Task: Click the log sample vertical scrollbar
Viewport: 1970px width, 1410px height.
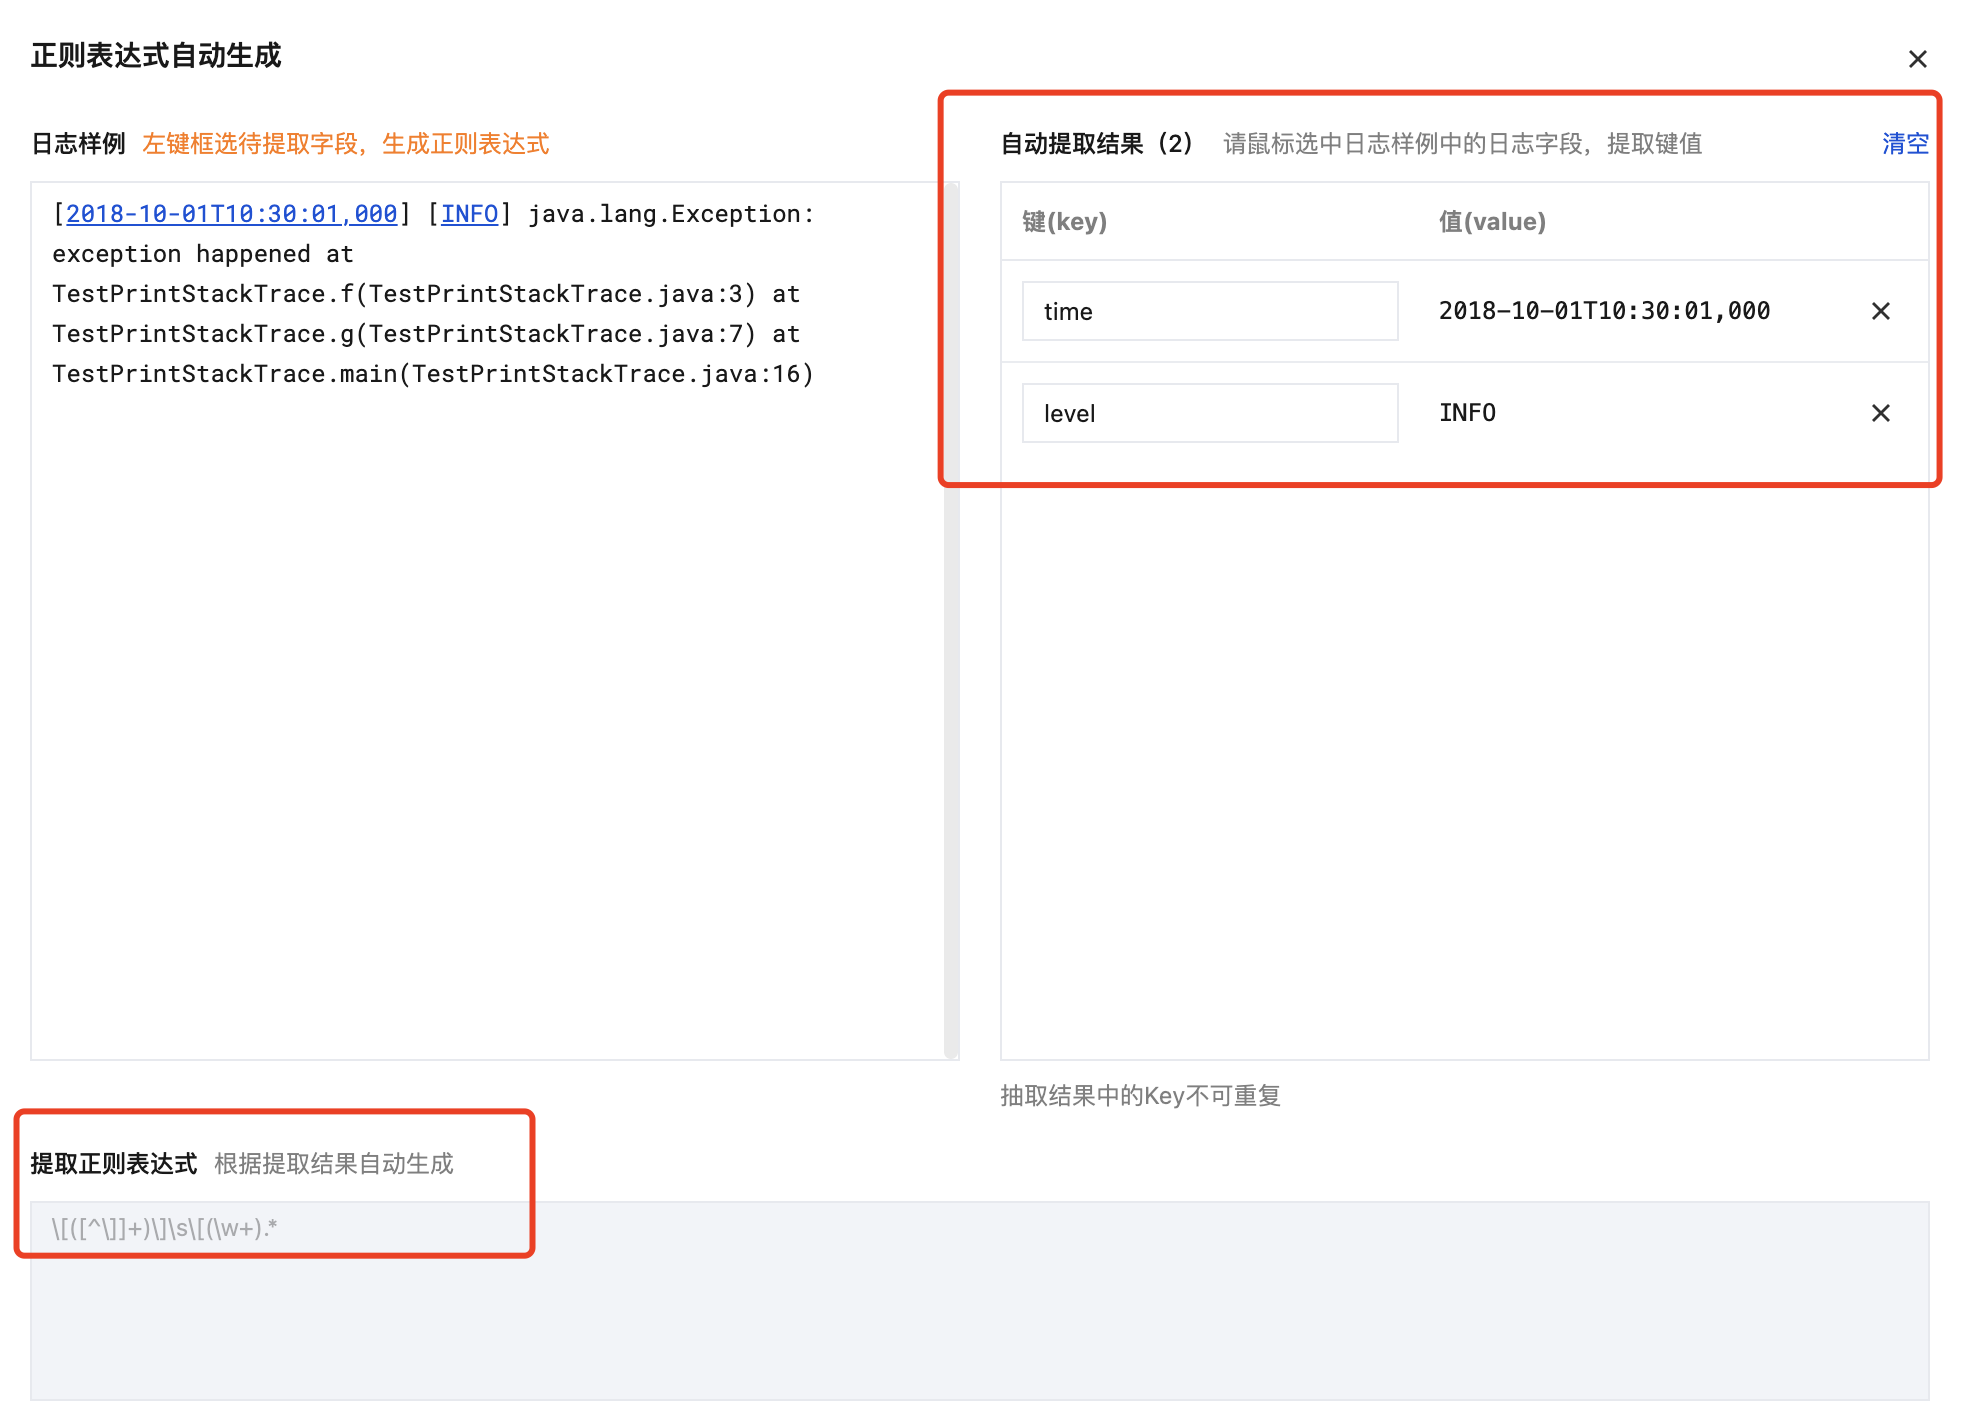Action: click(x=951, y=620)
